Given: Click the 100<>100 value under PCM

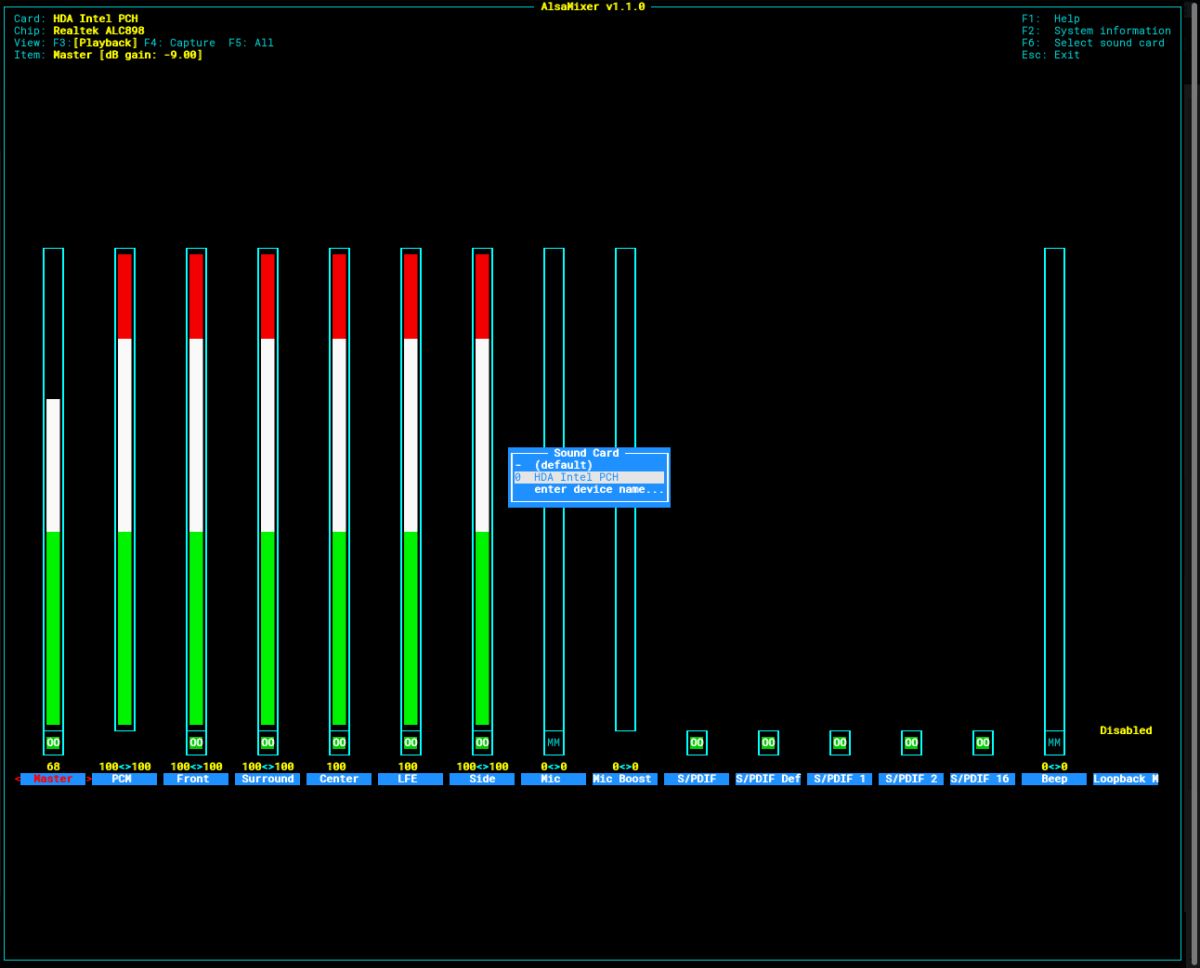Looking at the screenshot, I should click(125, 767).
